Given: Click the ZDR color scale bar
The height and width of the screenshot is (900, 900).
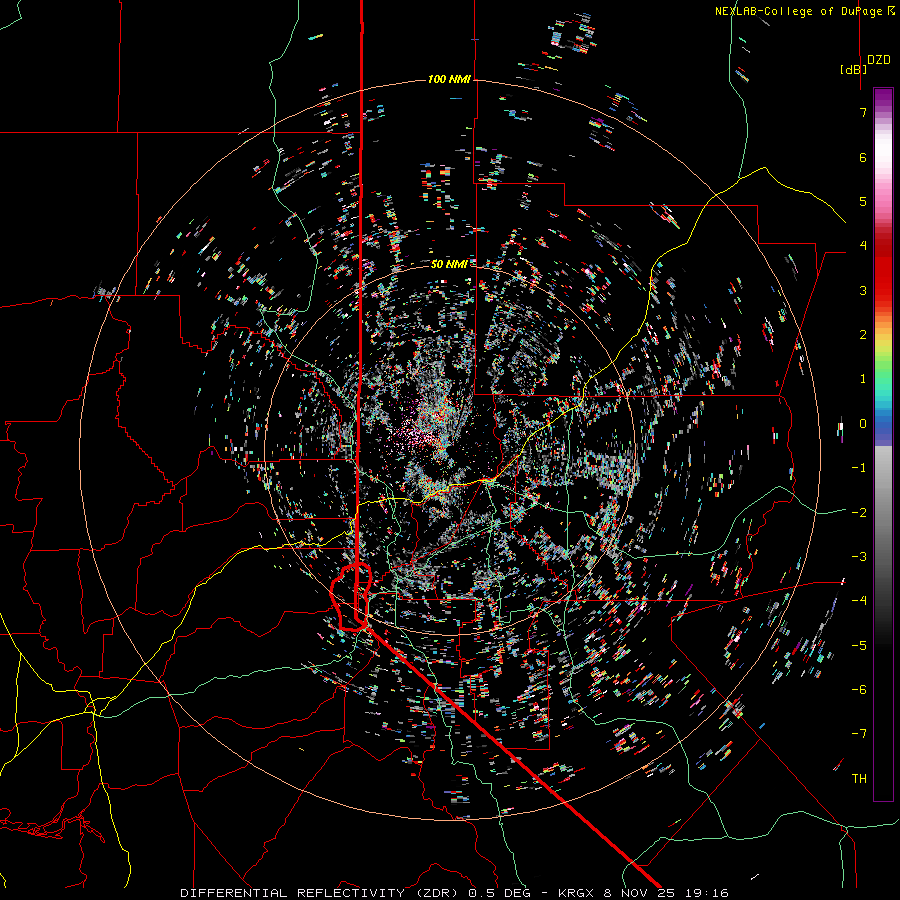Looking at the screenshot, I should 883,444.
